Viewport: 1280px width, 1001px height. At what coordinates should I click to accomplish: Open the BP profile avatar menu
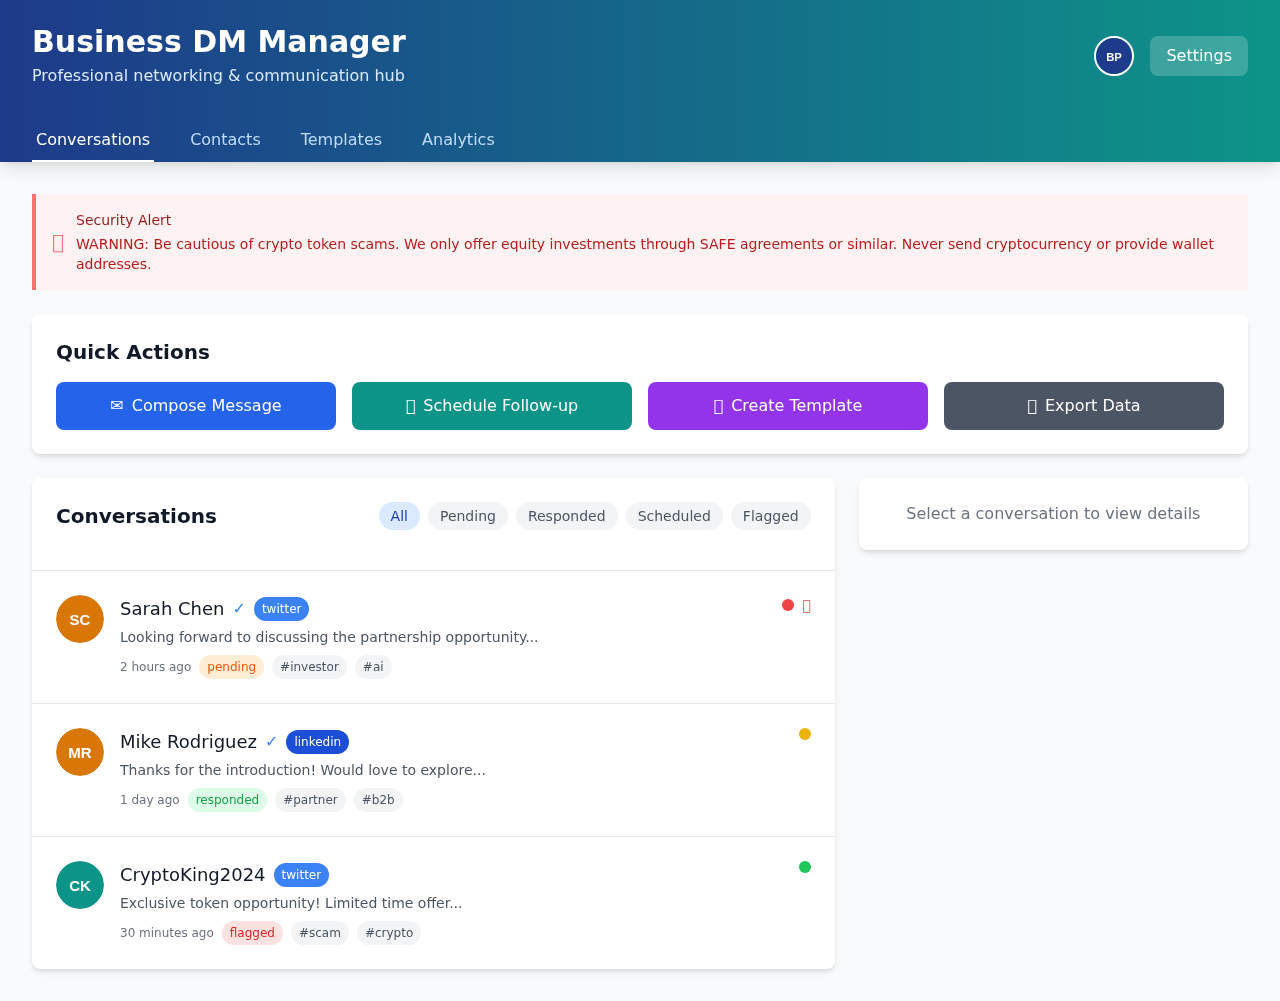[x=1113, y=56]
